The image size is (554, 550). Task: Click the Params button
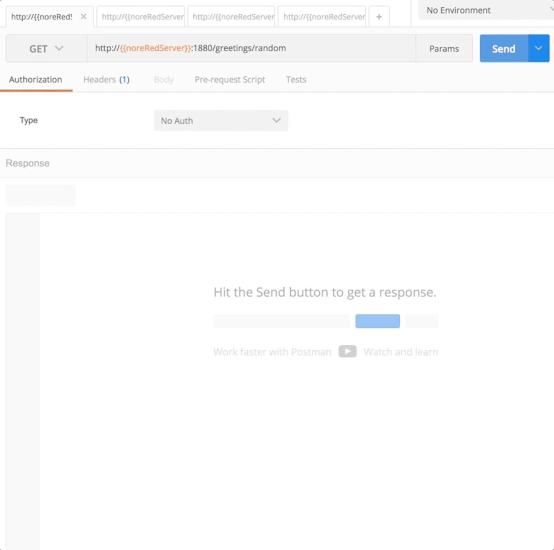[444, 48]
